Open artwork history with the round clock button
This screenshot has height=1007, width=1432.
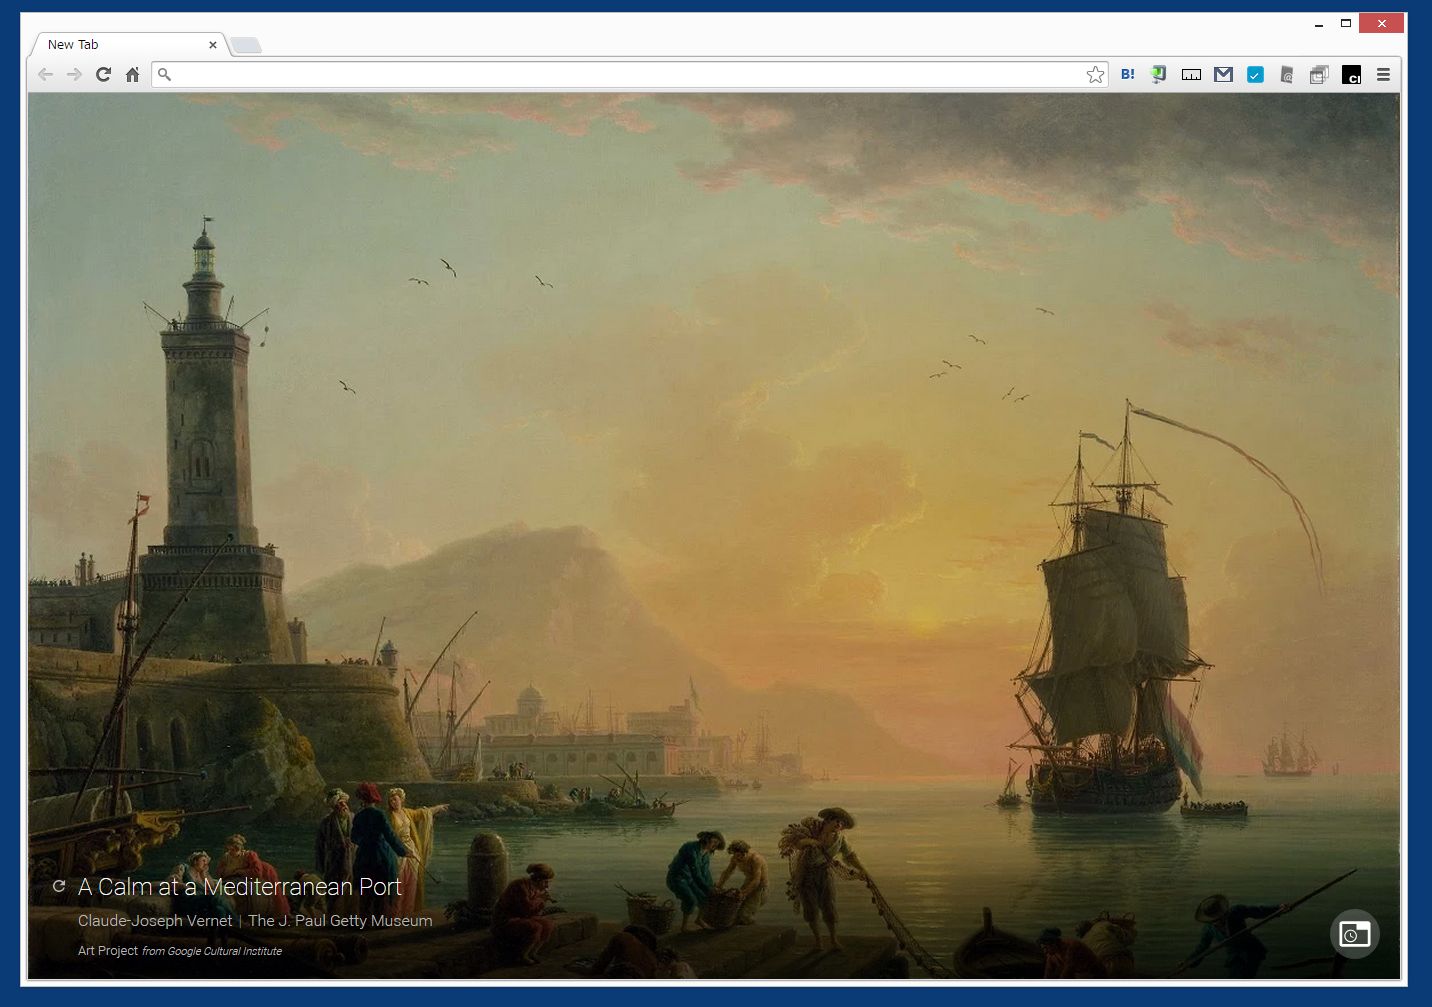pos(1355,934)
